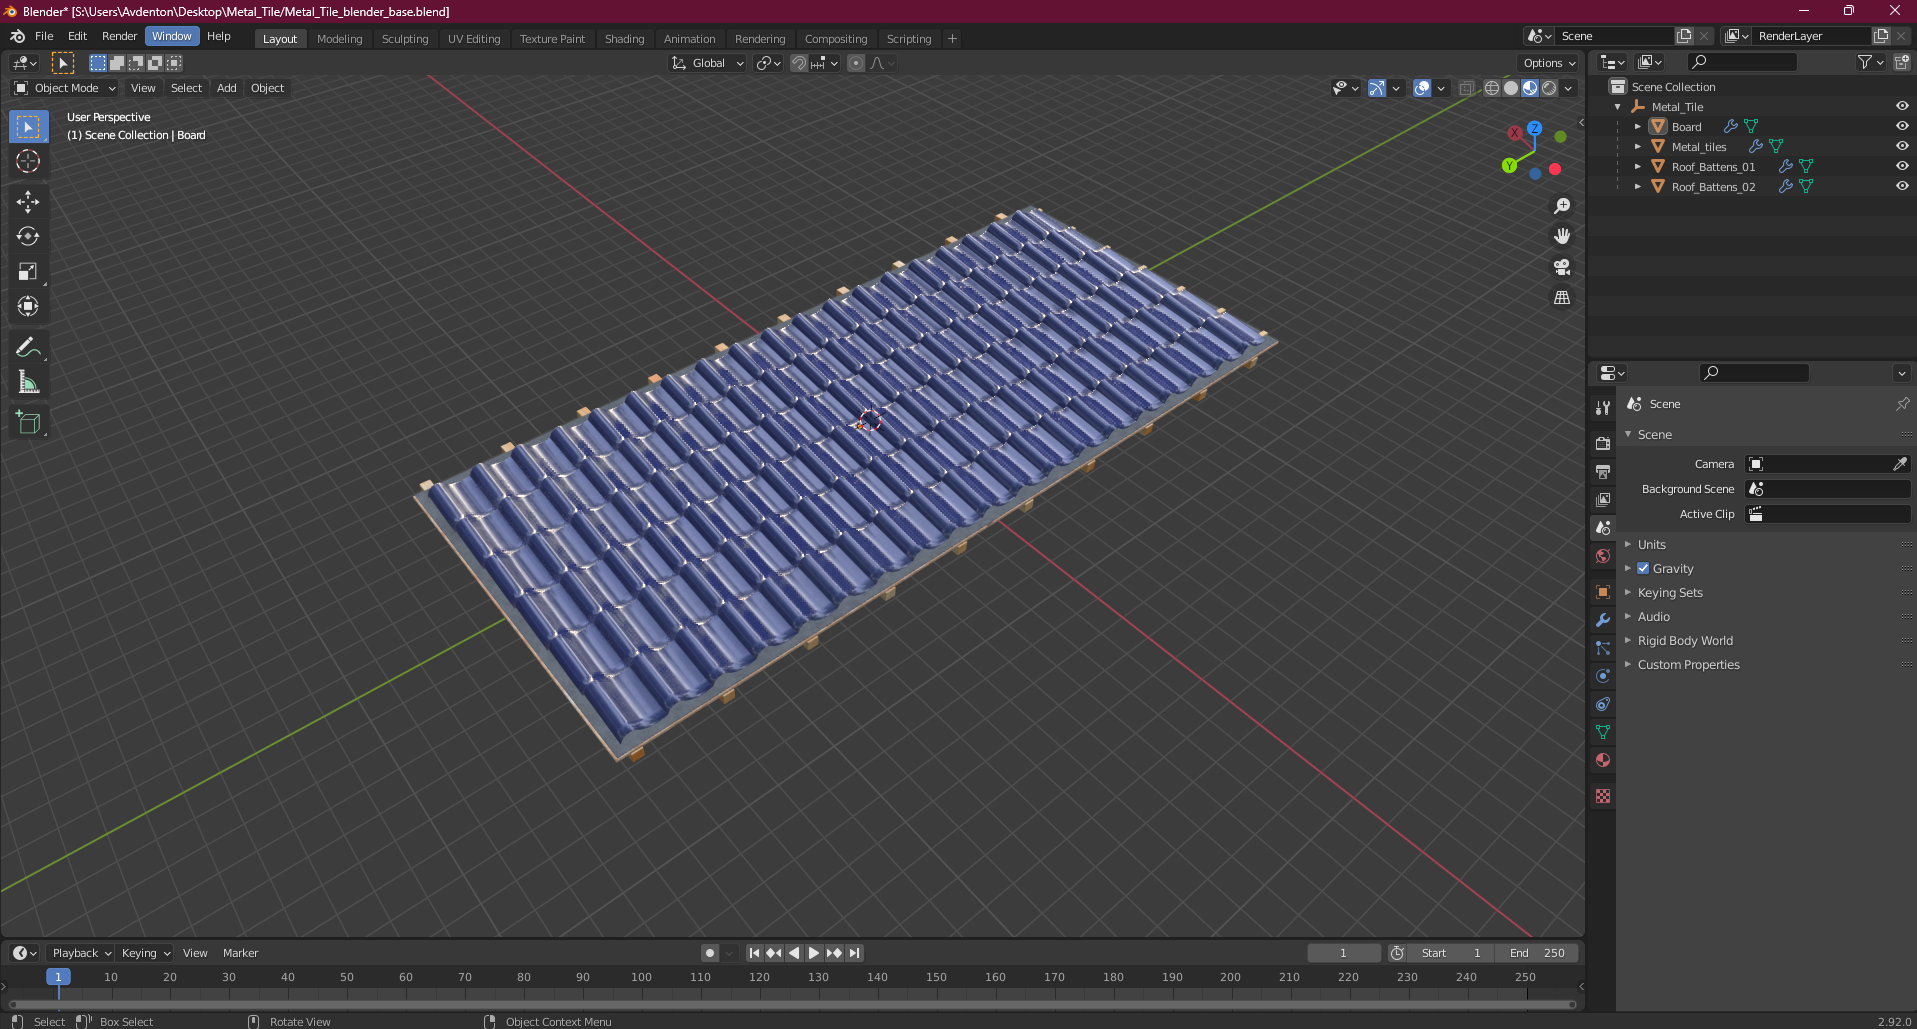Screen dimensions: 1917x1029
Task: Click the outliner filter funnel icon
Action: pos(1870,62)
